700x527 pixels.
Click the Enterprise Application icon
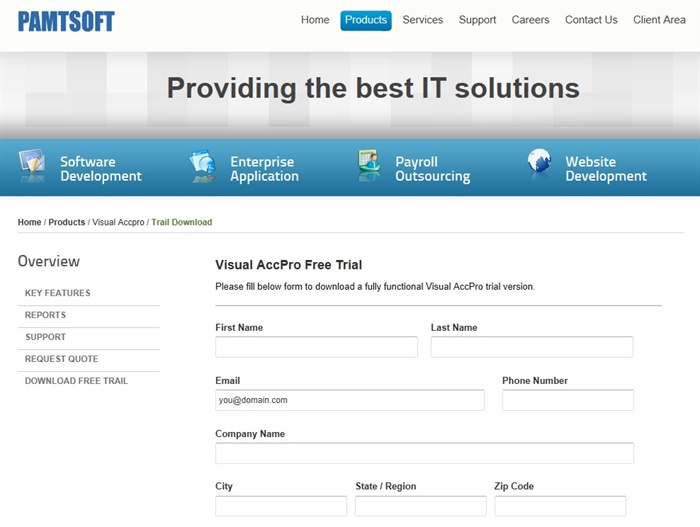(x=203, y=166)
